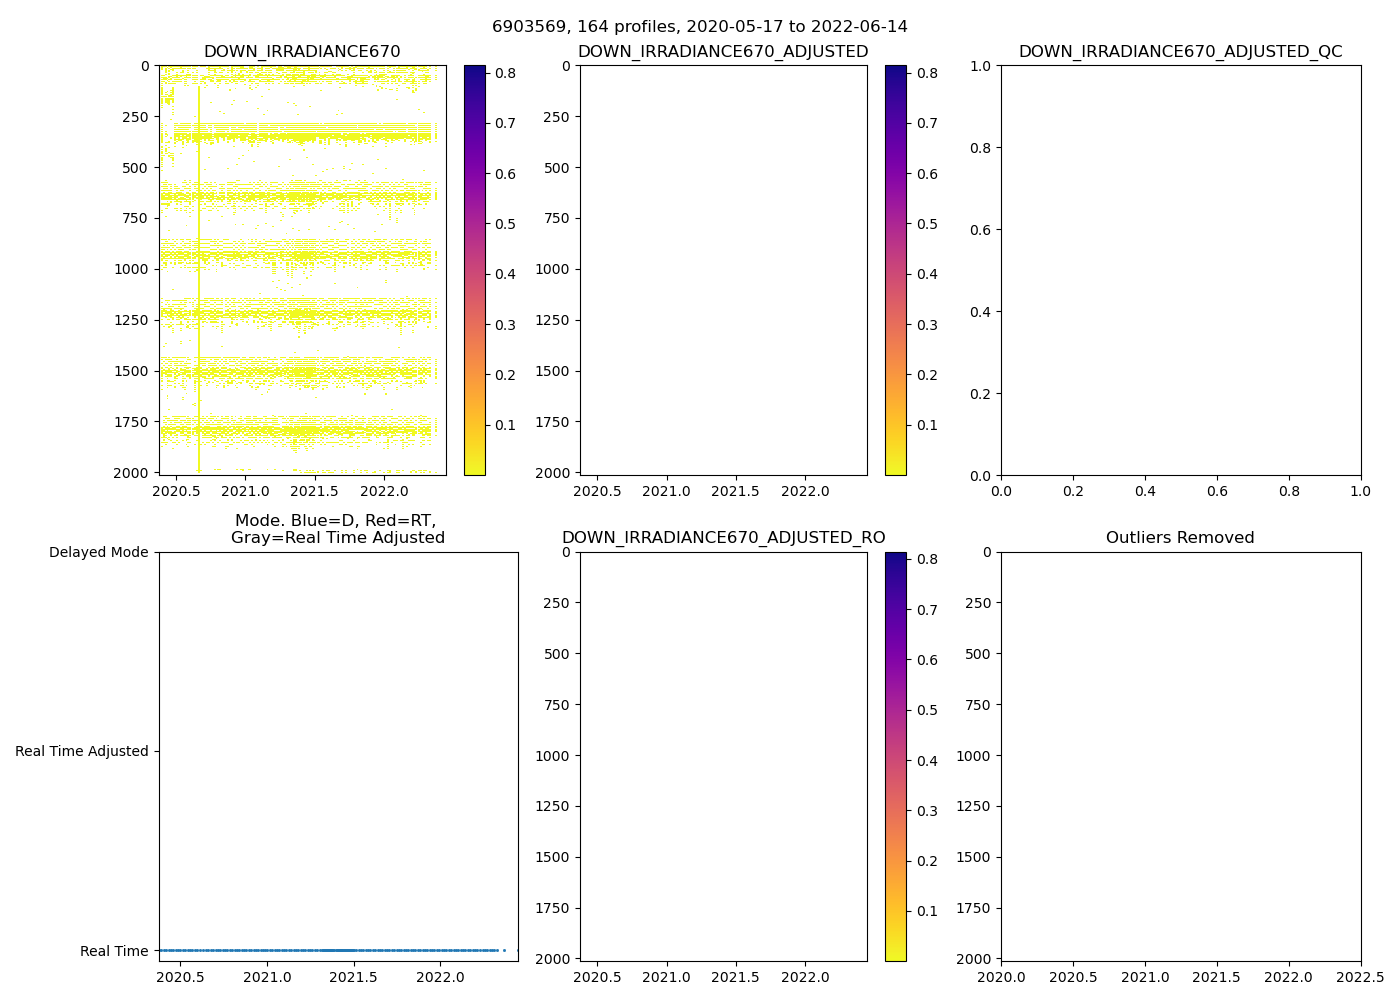Click inside the empty Outliers Removed axes

(1180, 756)
